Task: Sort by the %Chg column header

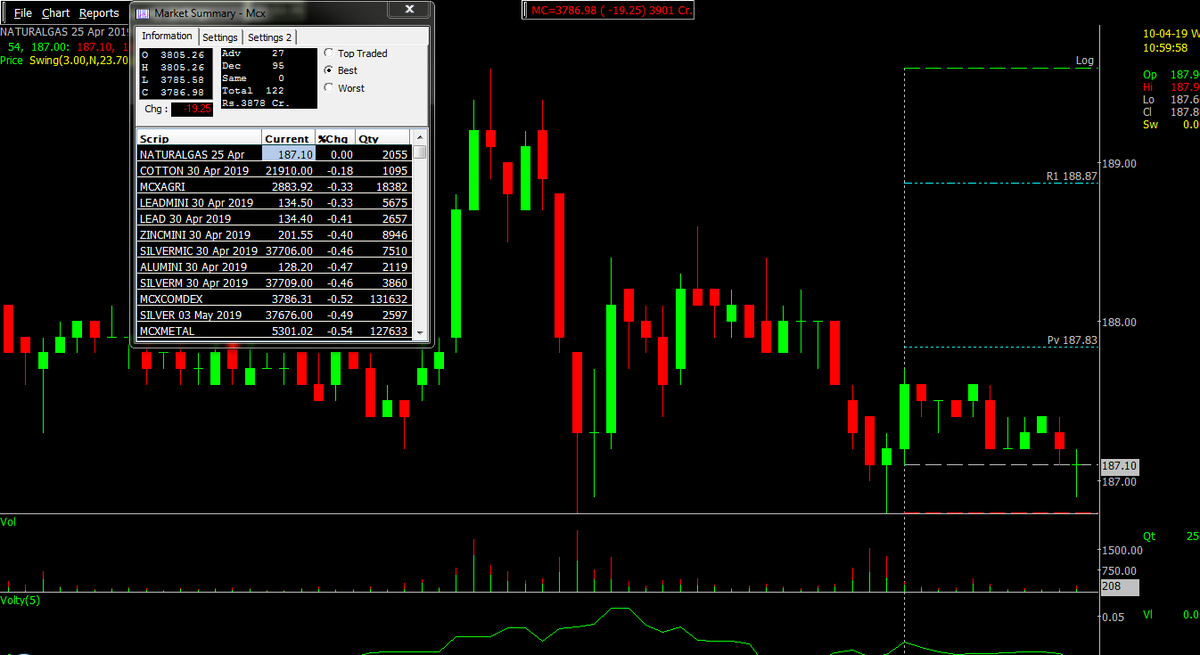Action: pos(333,138)
